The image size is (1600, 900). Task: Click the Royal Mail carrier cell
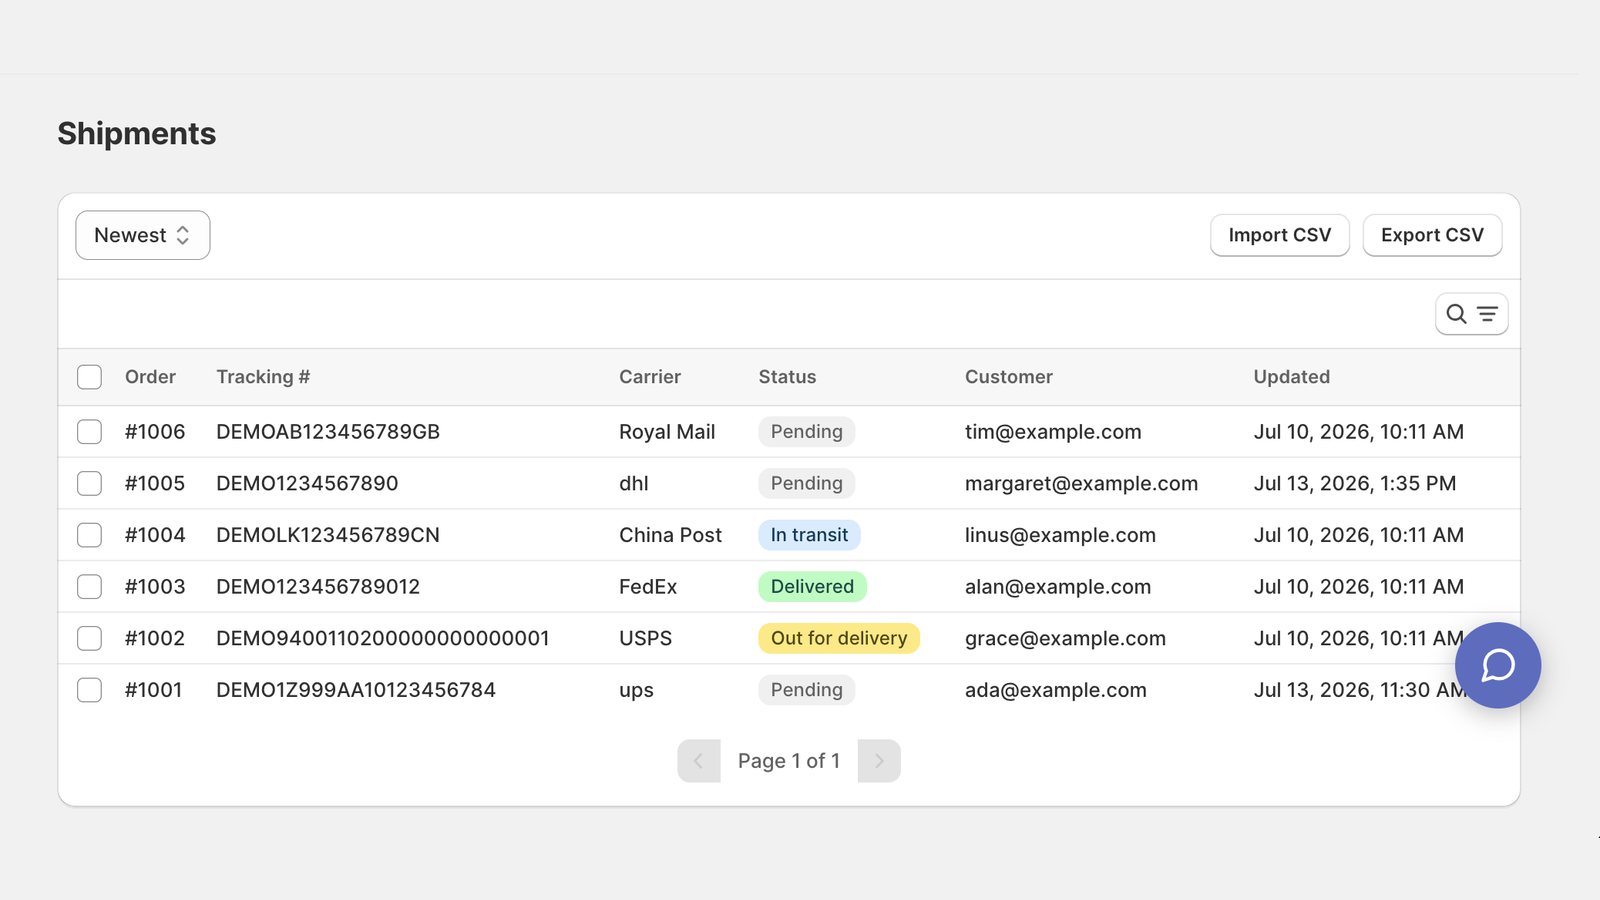[x=667, y=432]
